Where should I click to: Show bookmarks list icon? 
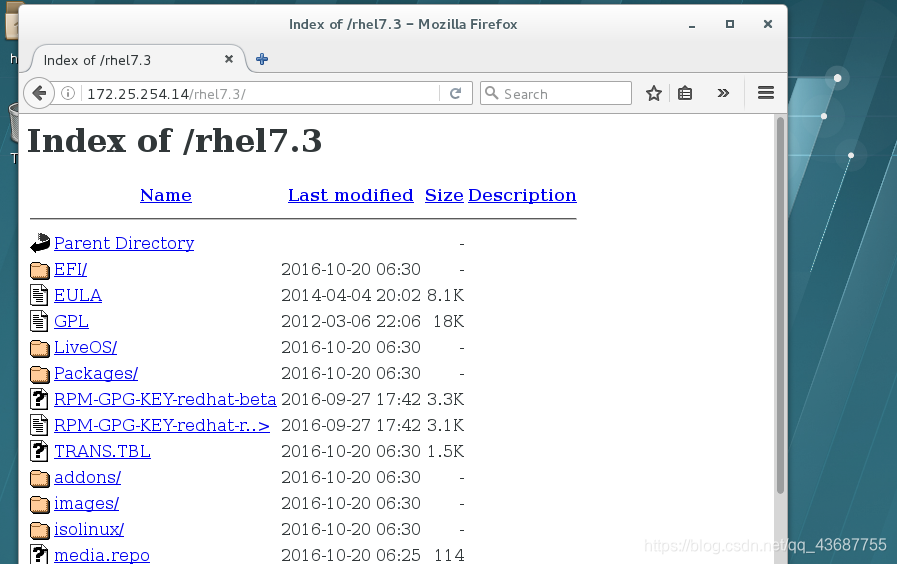(x=685, y=93)
